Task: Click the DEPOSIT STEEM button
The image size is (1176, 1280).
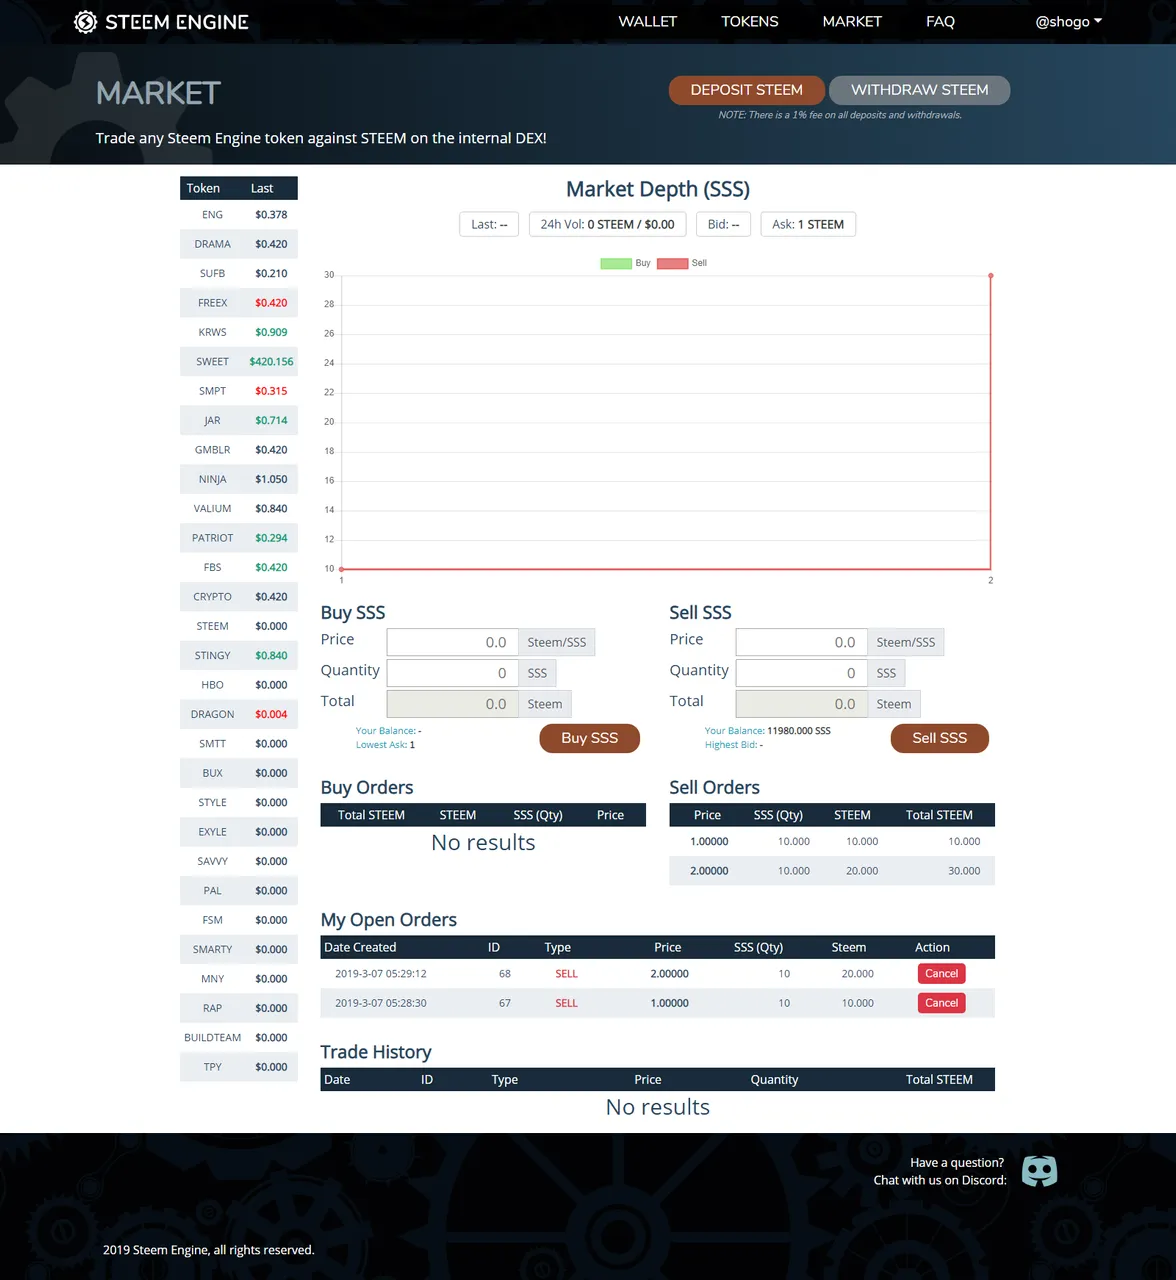Action: click(746, 90)
